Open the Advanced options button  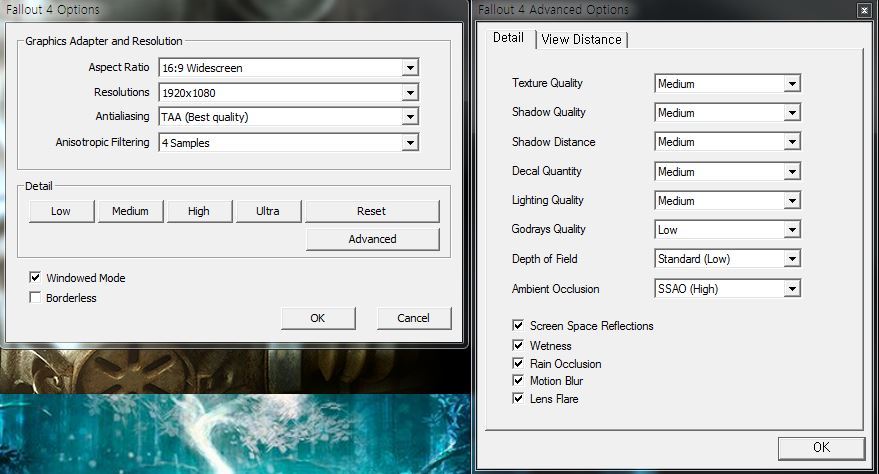click(x=372, y=239)
